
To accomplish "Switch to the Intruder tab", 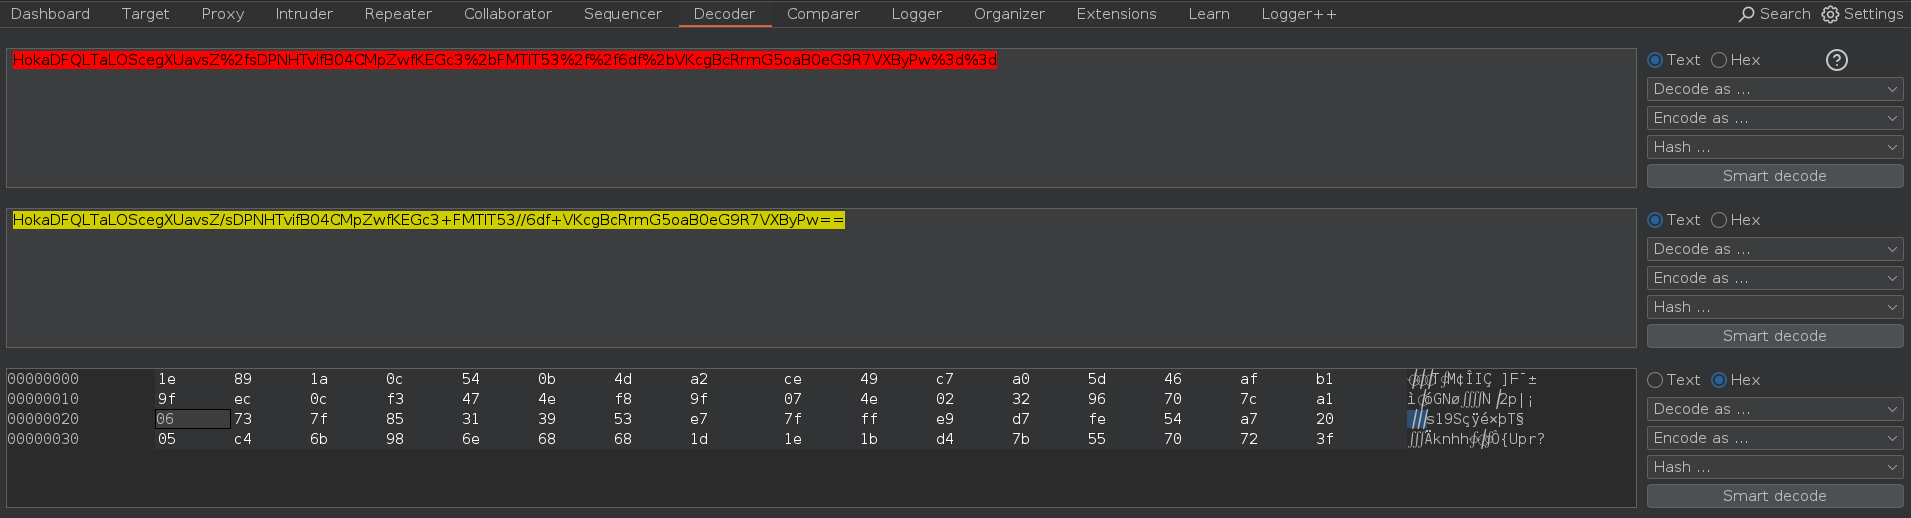I will (304, 14).
